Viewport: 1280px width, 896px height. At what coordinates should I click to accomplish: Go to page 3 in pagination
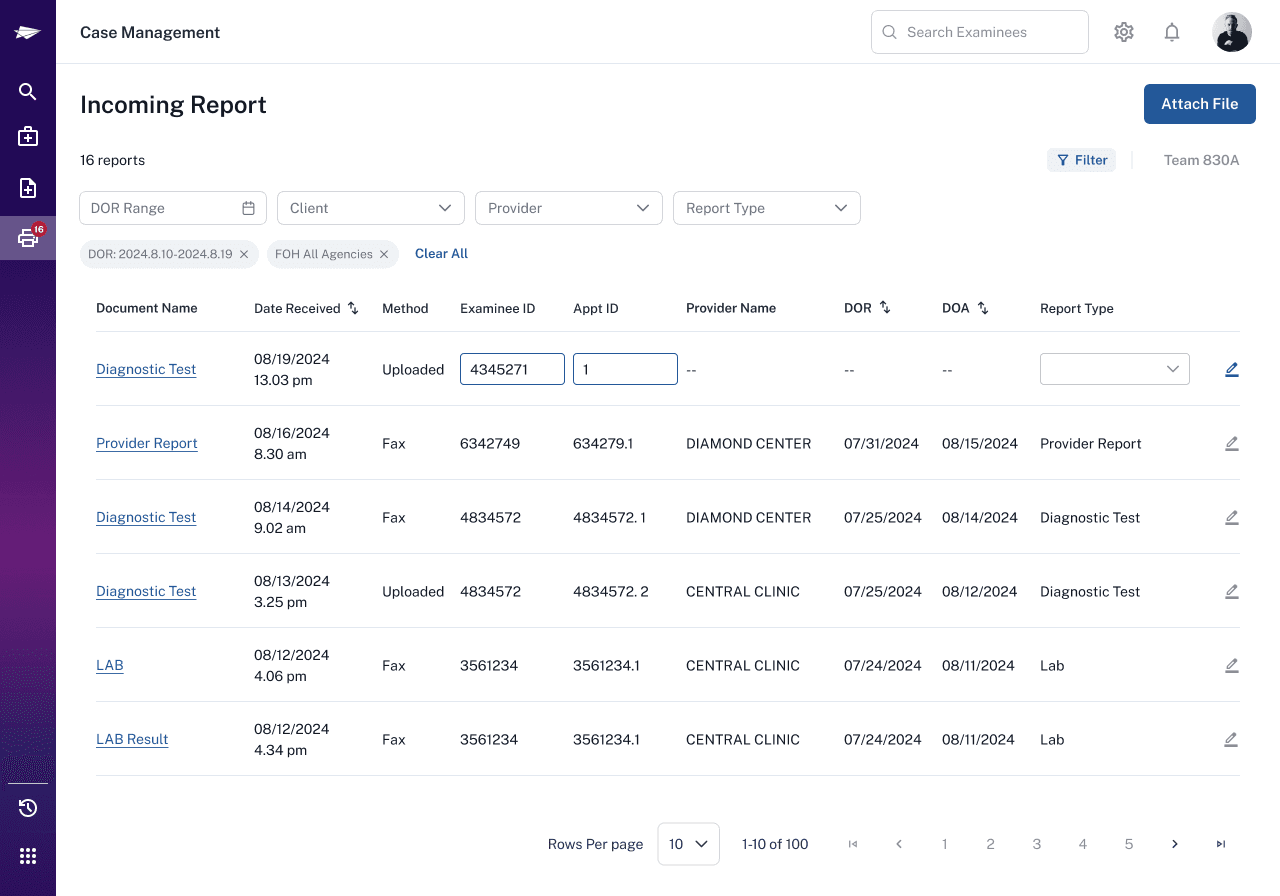pos(1037,844)
